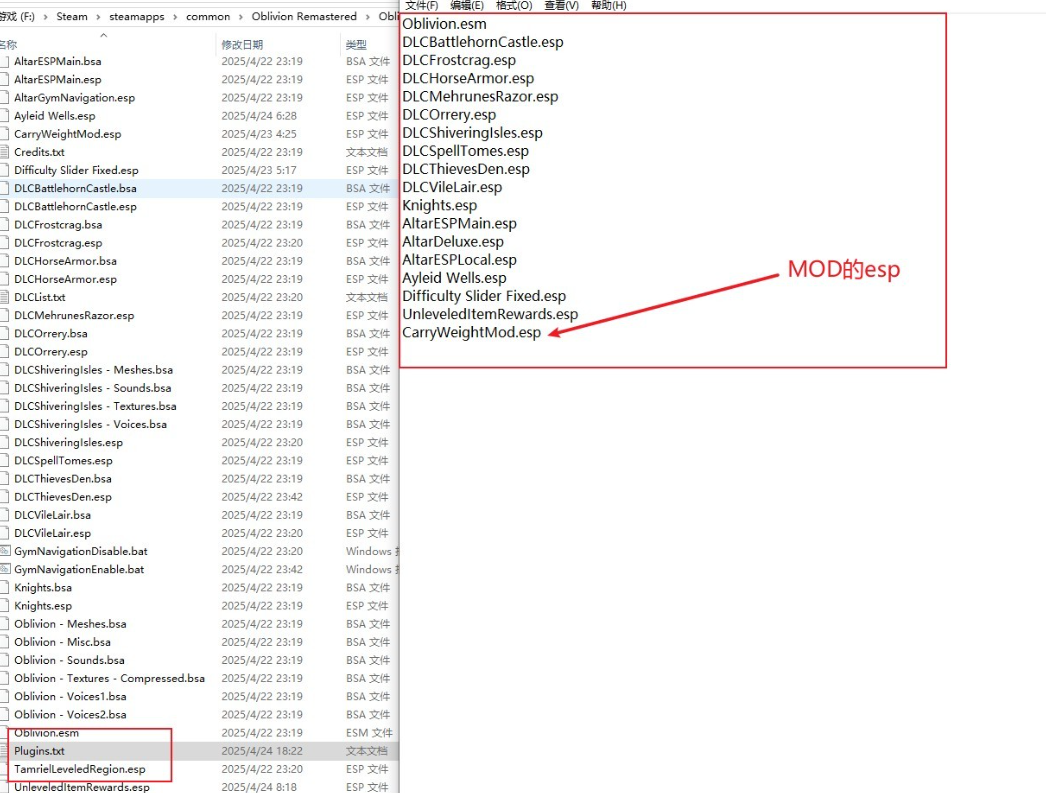The width and height of the screenshot is (1046, 793).
Task: Select Oblivion.esm in file list
Action: [x=47, y=733]
